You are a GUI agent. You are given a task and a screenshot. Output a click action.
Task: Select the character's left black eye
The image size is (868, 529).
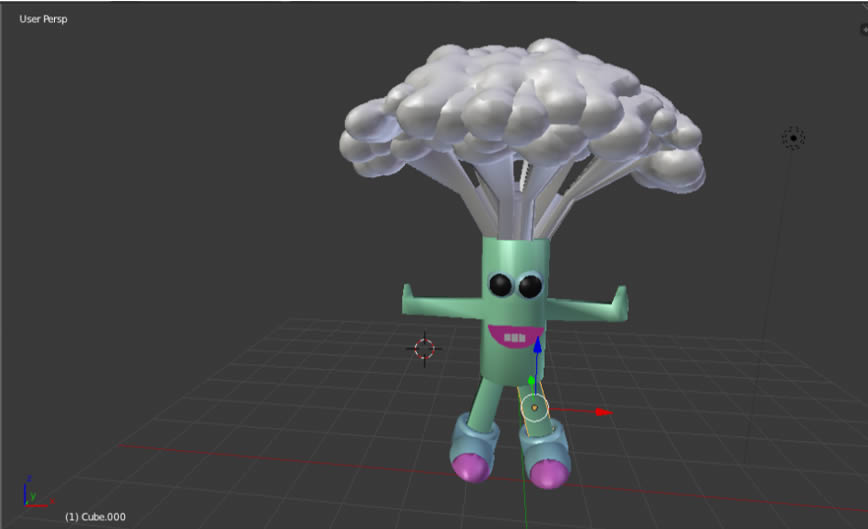tap(500, 284)
